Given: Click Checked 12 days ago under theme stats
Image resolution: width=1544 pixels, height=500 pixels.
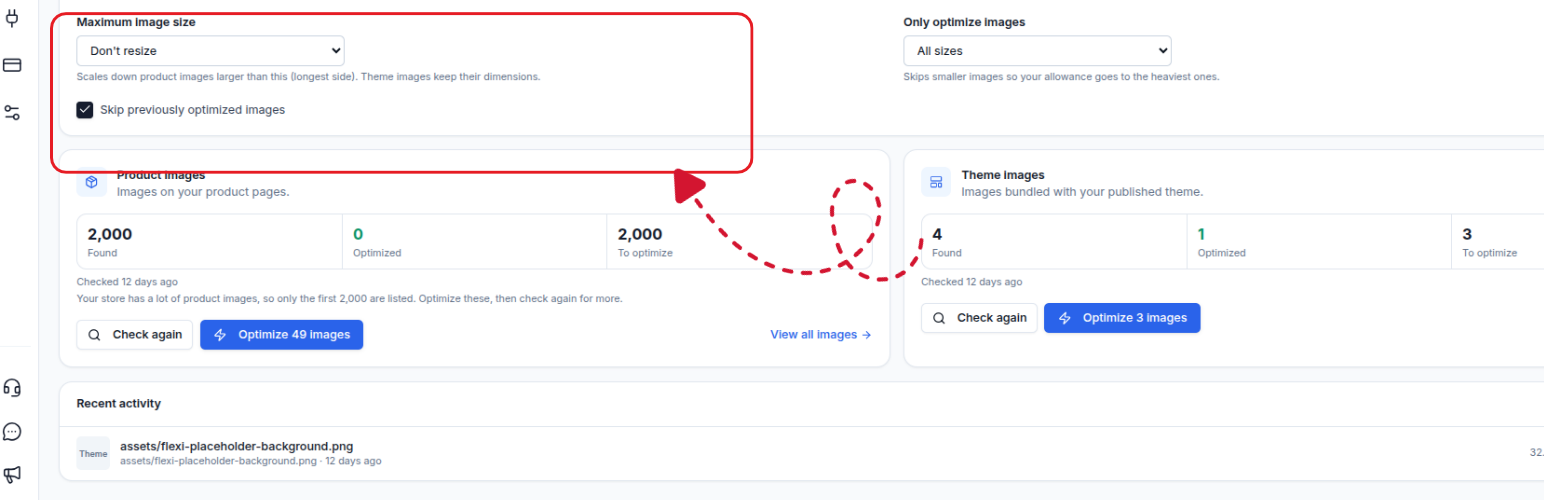Looking at the screenshot, I should tap(971, 282).
